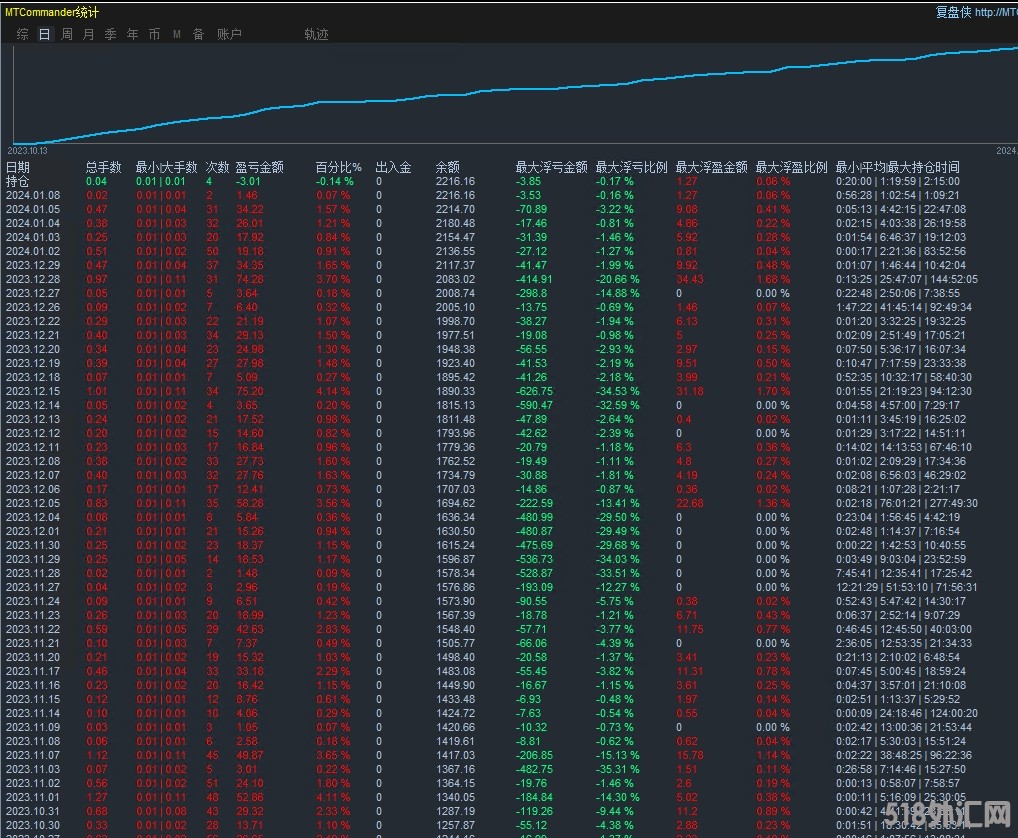Screen dimensions: 1018x838
Task: Click the 持仓 holdings row
Action: [18, 181]
